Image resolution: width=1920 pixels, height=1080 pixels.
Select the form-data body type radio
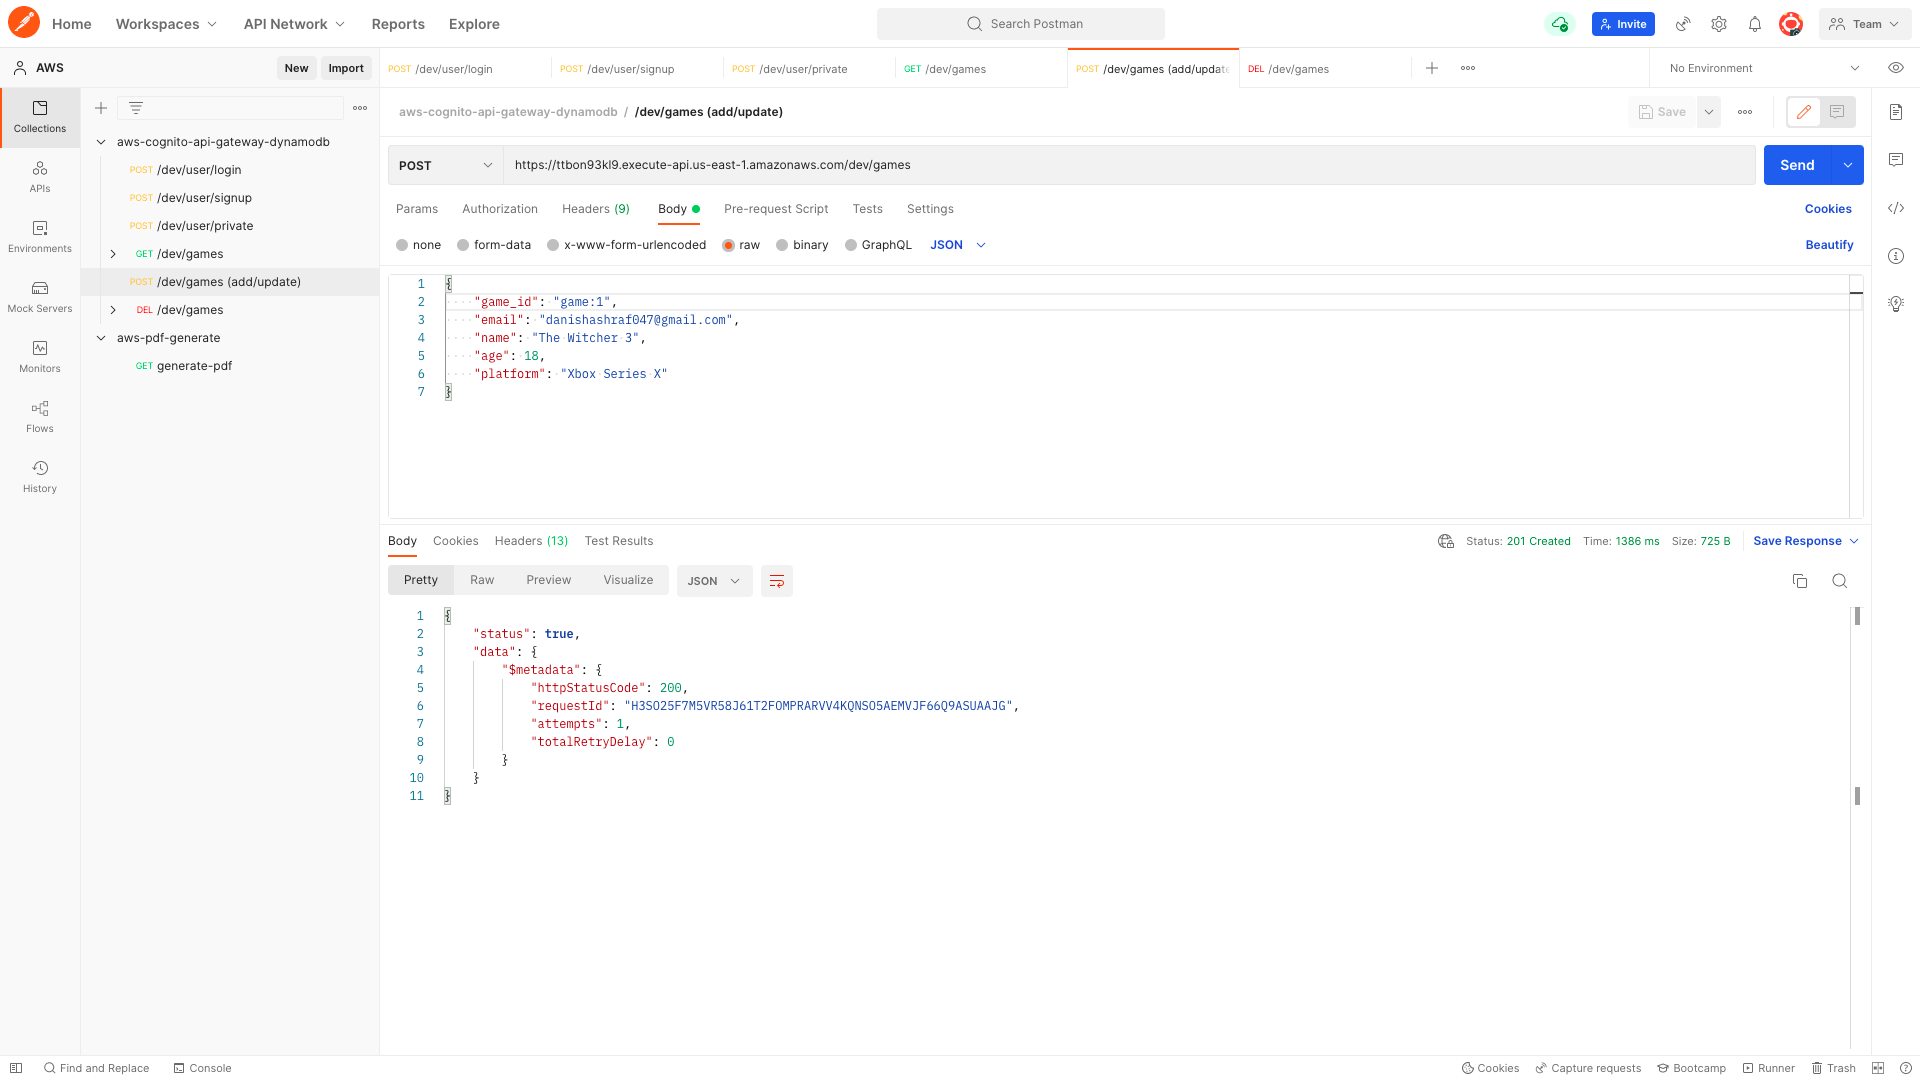coord(463,245)
